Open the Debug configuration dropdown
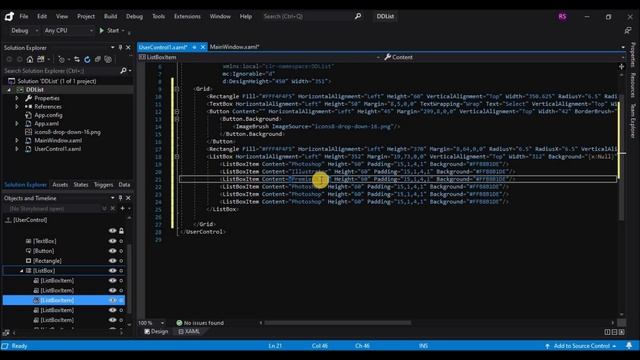This screenshot has height=360, width=640. (x=24, y=31)
